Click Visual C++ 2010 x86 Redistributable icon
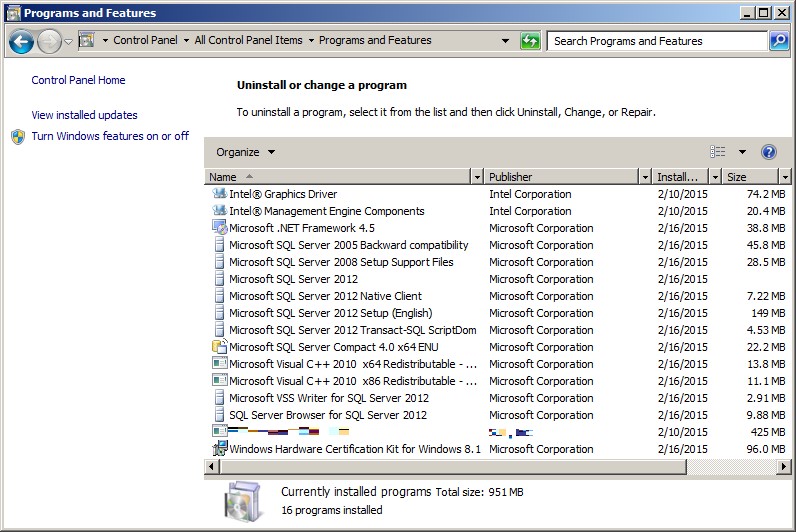This screenshot has width=796, height=532. pyautogui.click(x=219, y=380)
